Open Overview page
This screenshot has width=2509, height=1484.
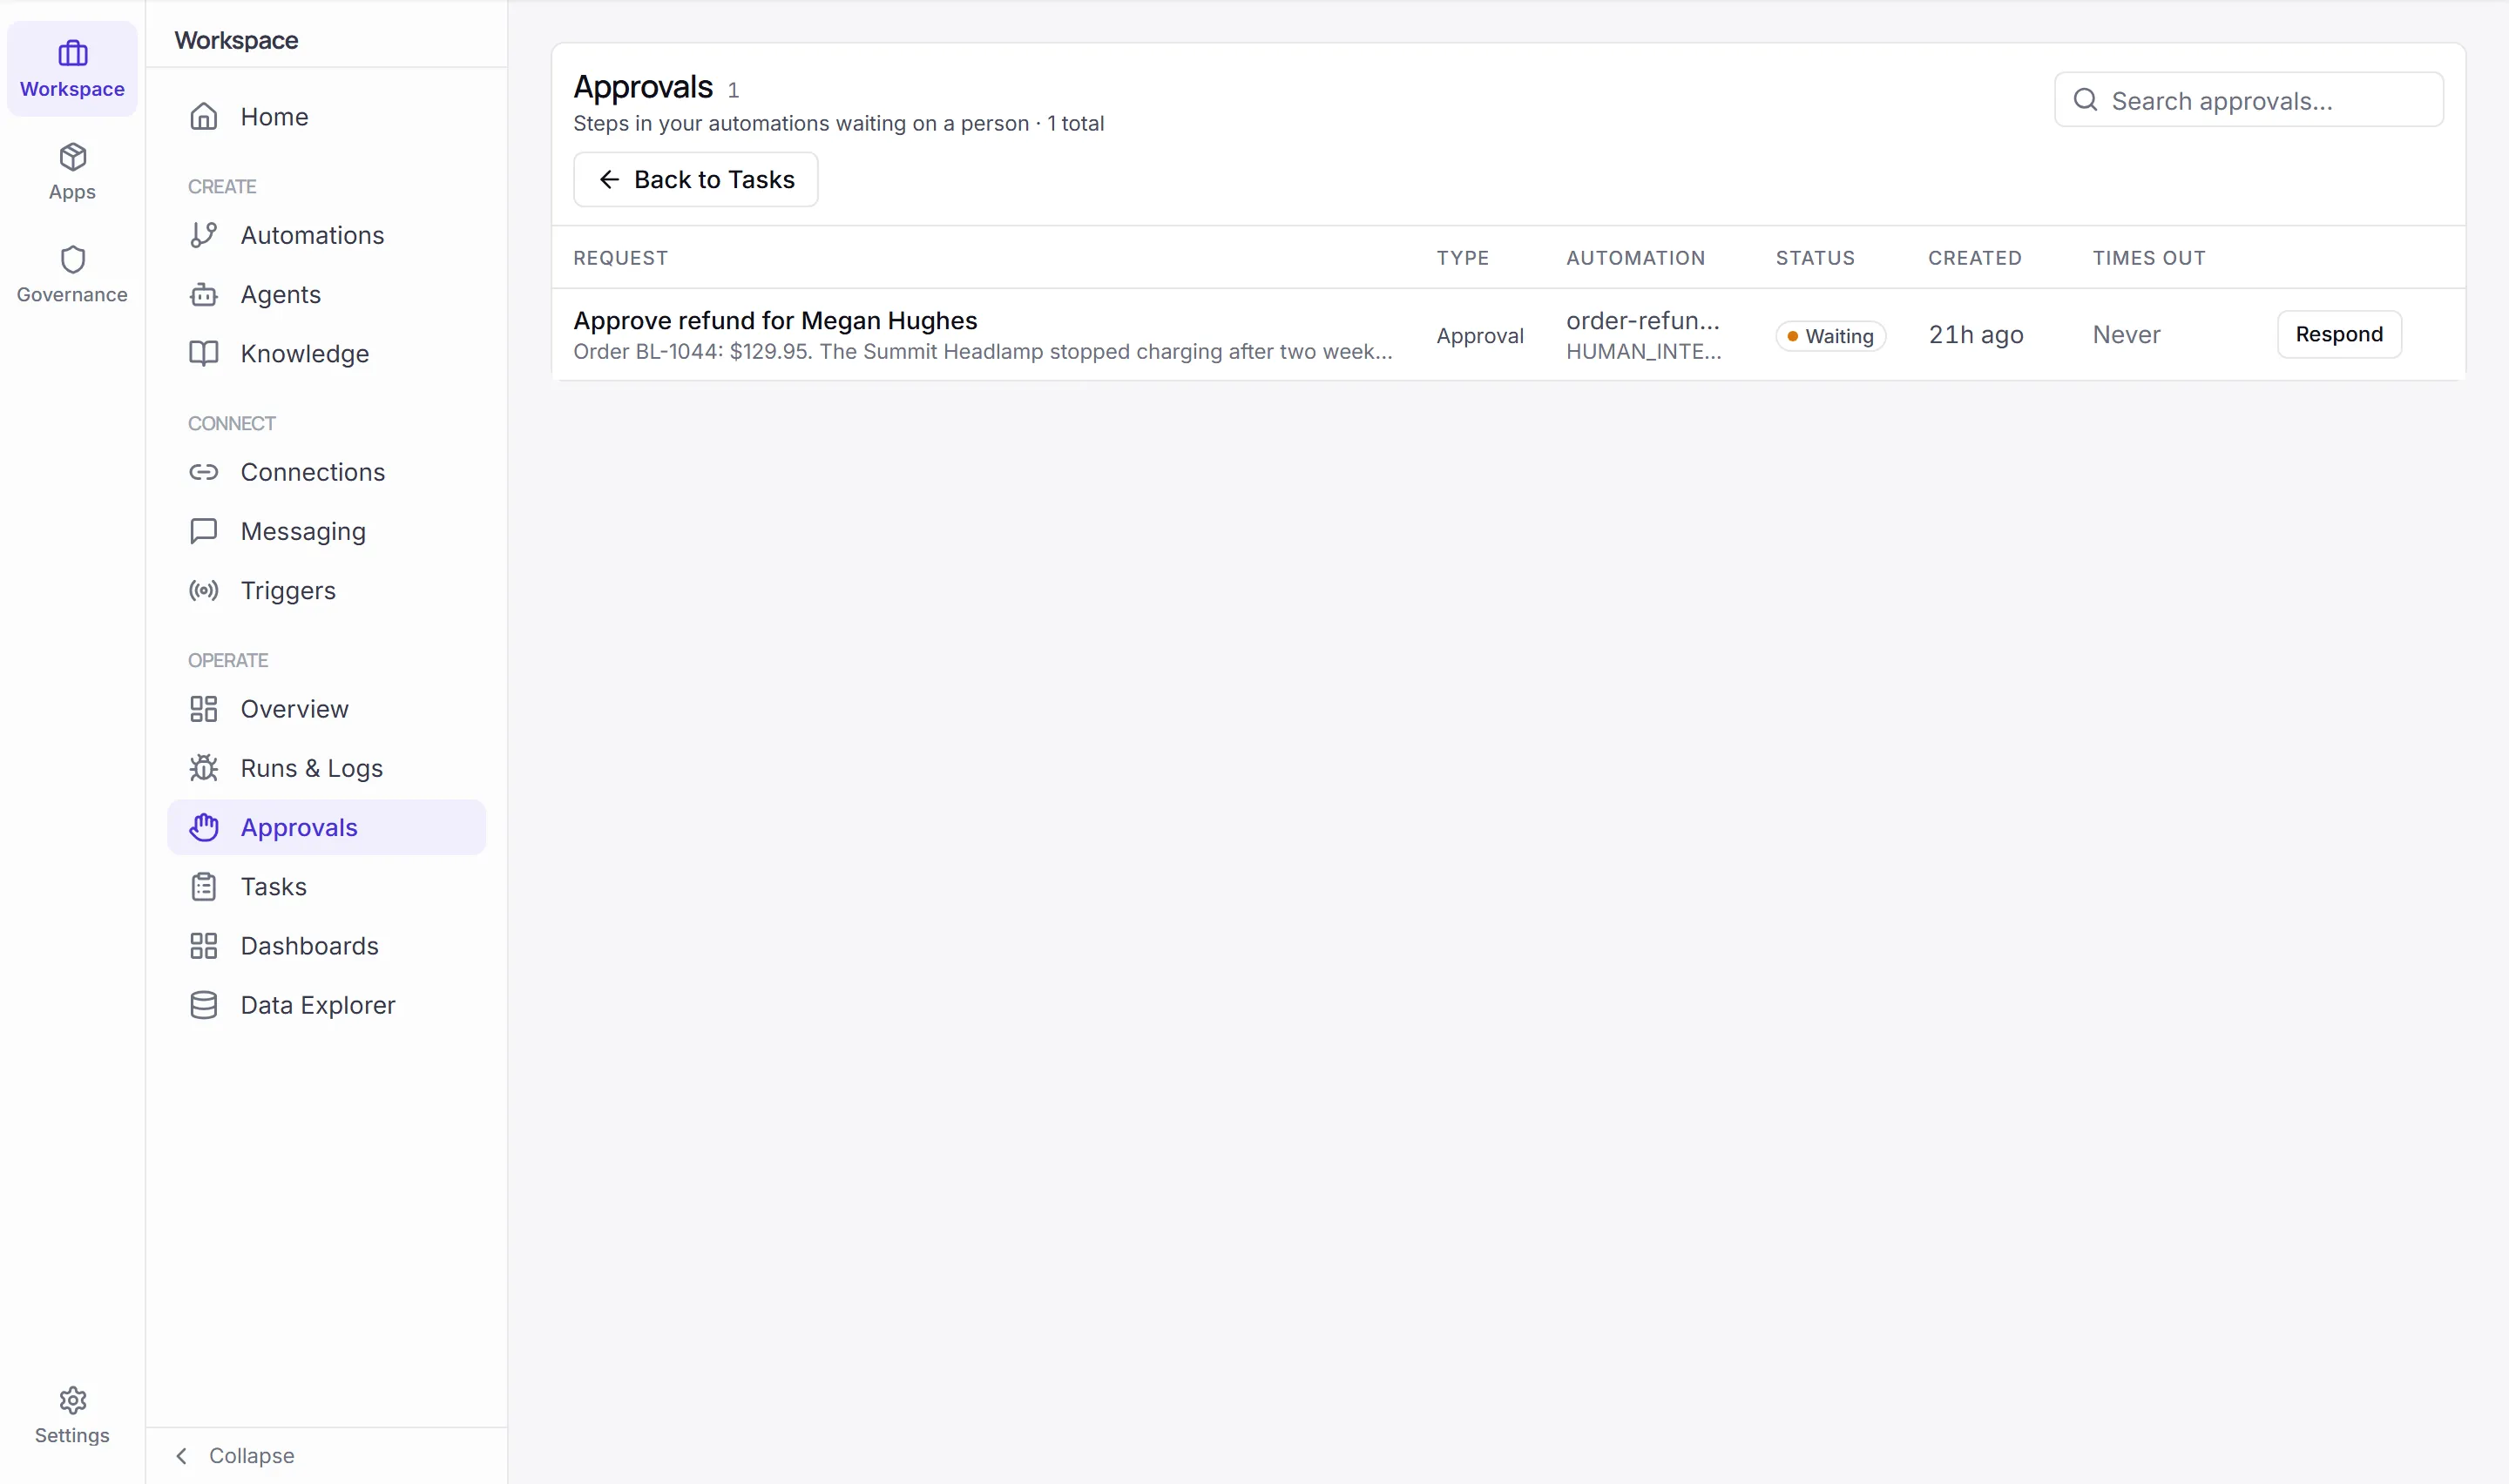(326, 709)
